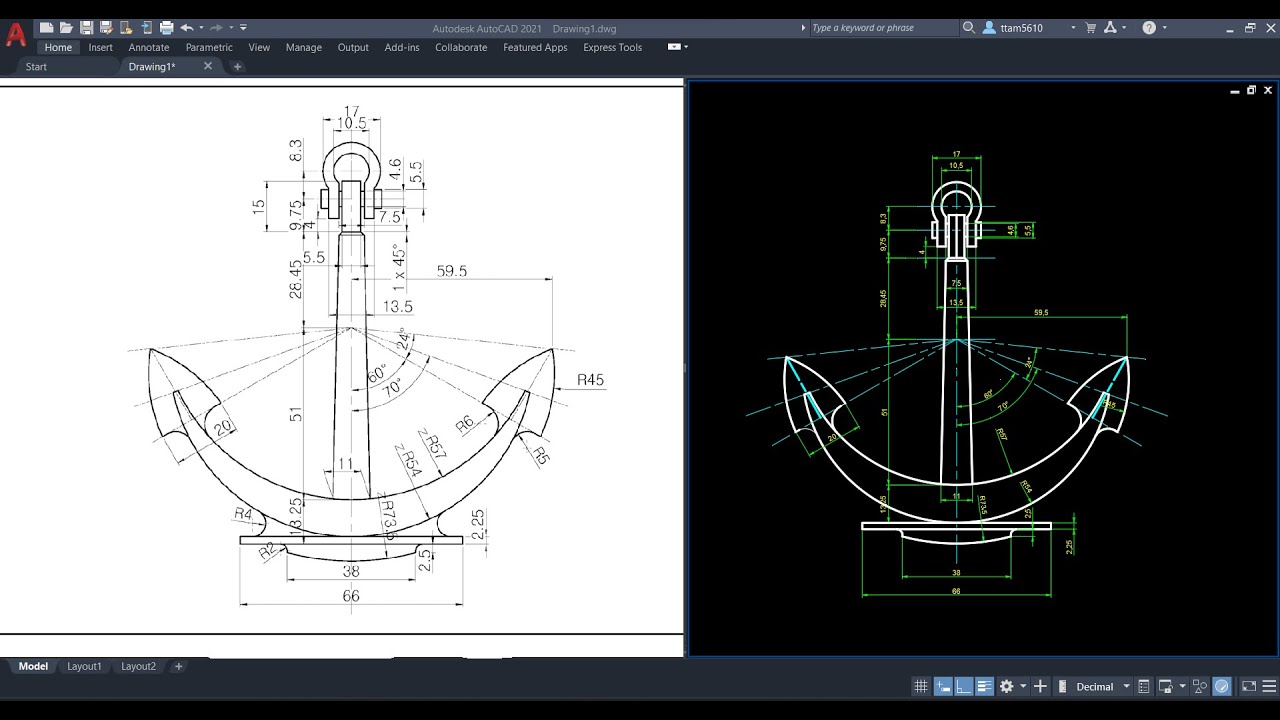Click the UI lock icon in status bar

tap(1167, 686)
